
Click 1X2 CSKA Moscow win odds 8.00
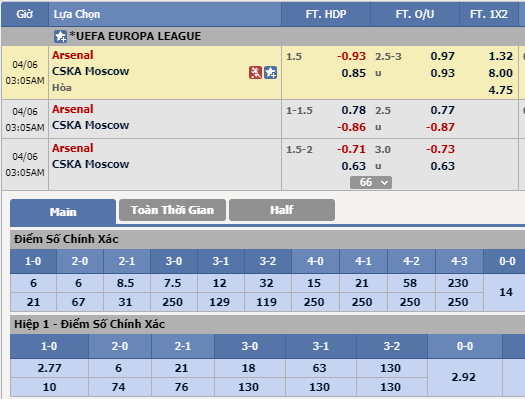500,73
